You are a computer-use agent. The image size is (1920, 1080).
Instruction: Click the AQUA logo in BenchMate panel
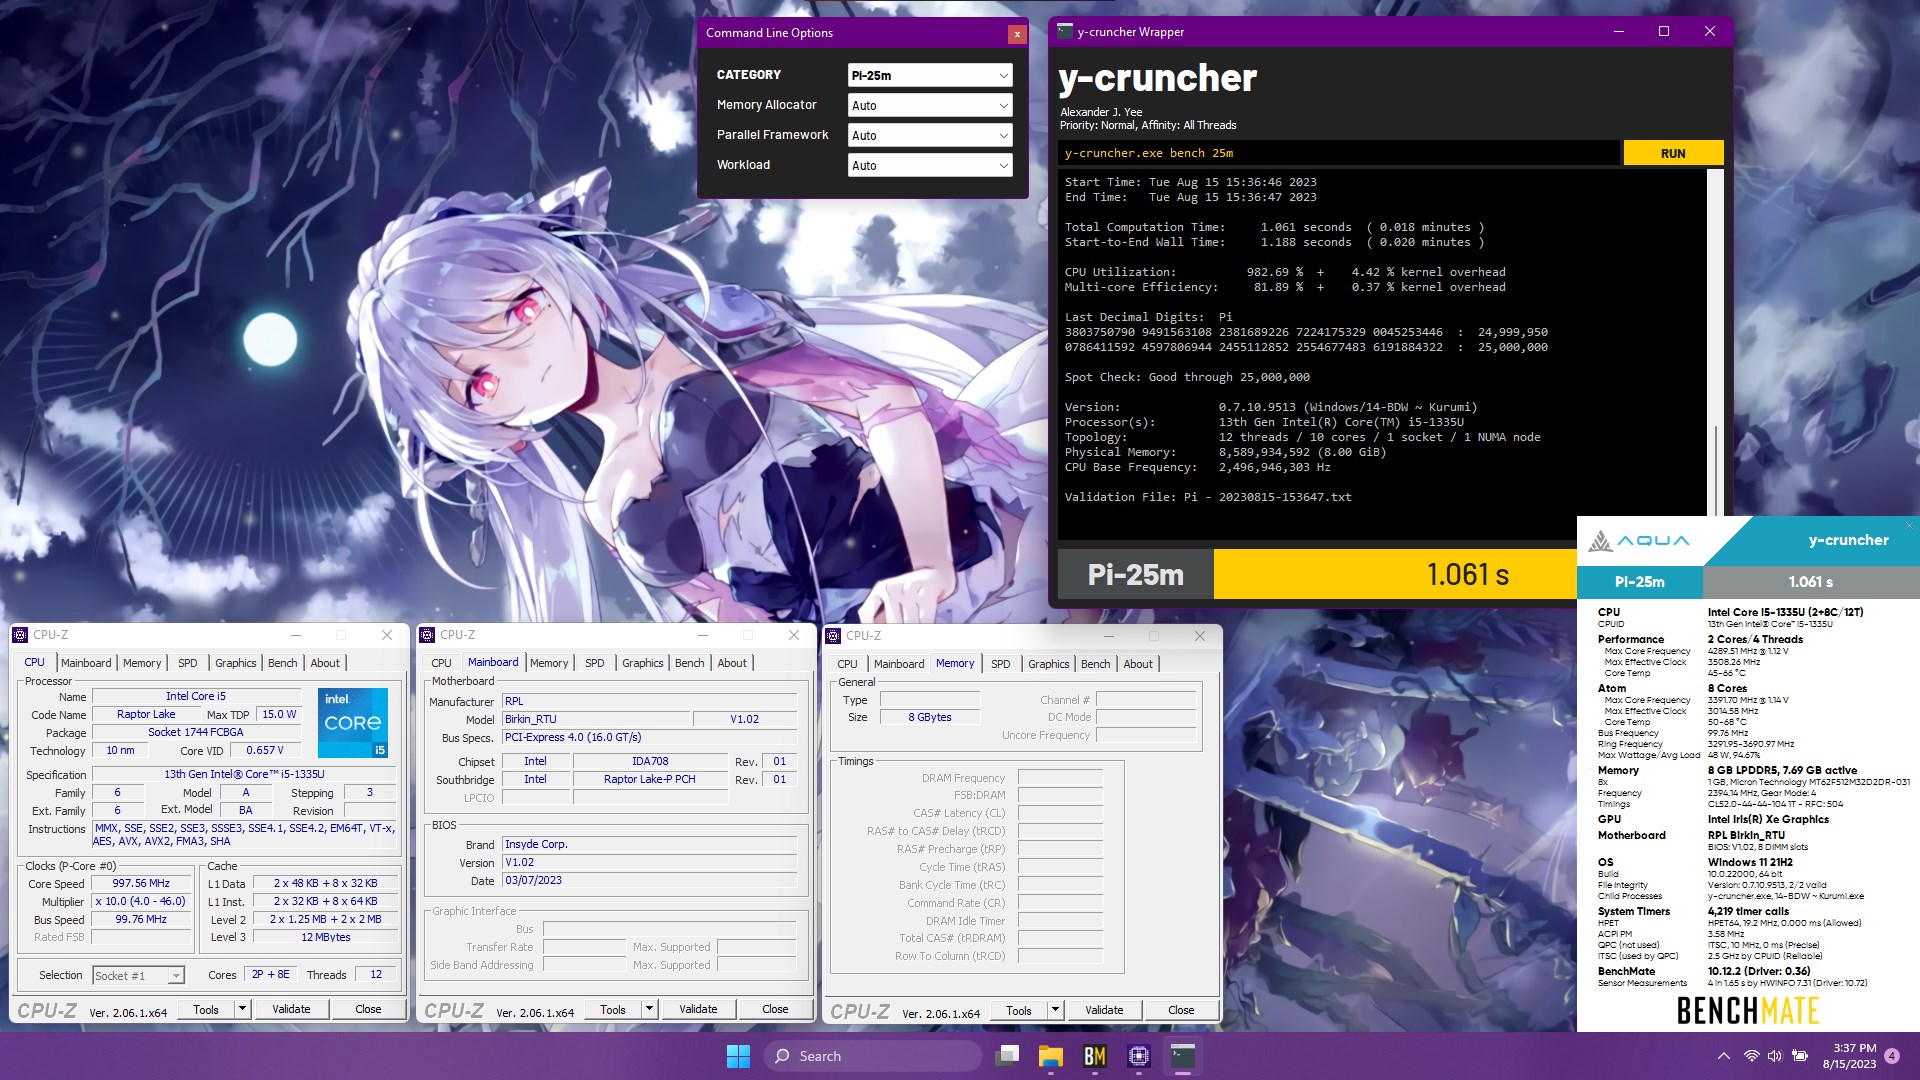(1639, 541)
